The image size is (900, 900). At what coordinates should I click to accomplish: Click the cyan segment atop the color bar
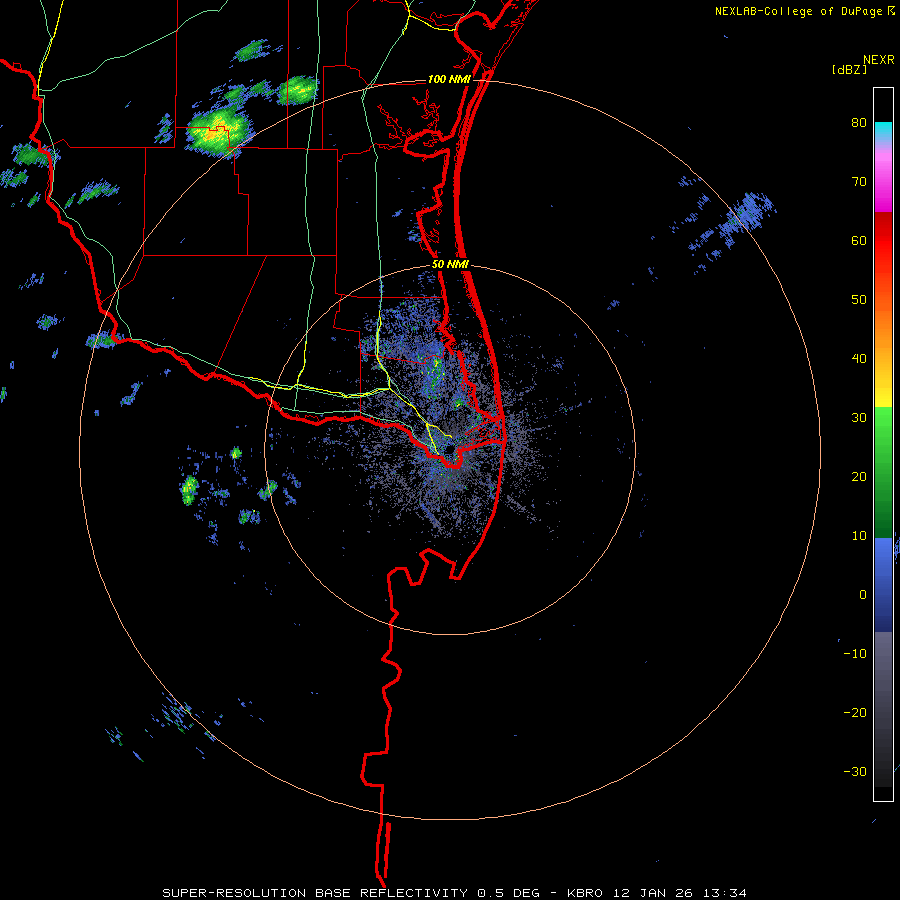[x=883, y=131]
